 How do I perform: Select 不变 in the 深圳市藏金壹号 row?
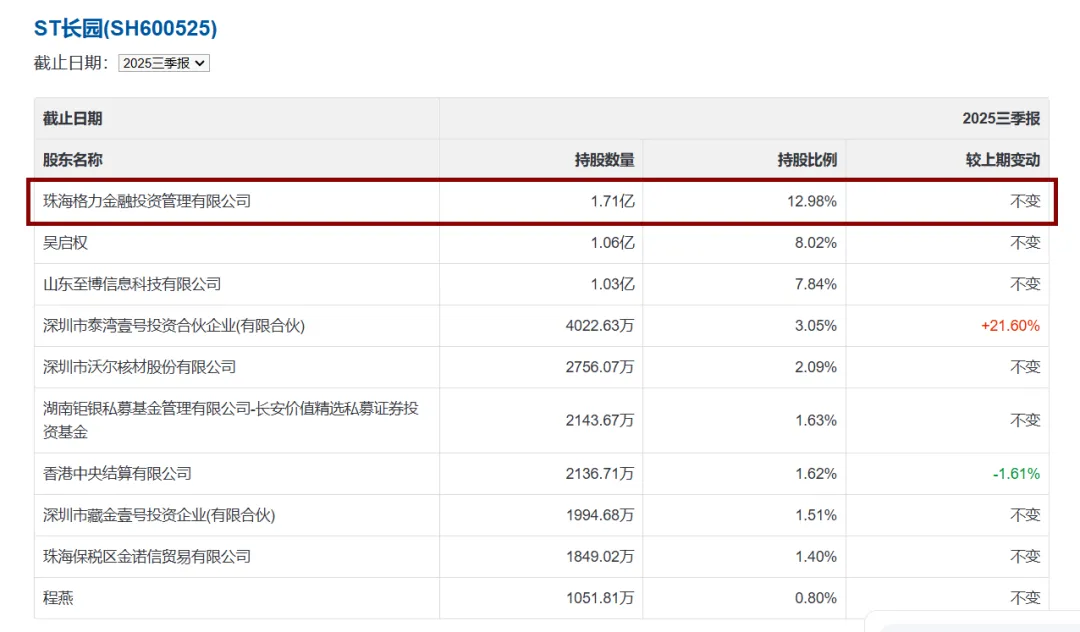click(x=1025, y=515)
